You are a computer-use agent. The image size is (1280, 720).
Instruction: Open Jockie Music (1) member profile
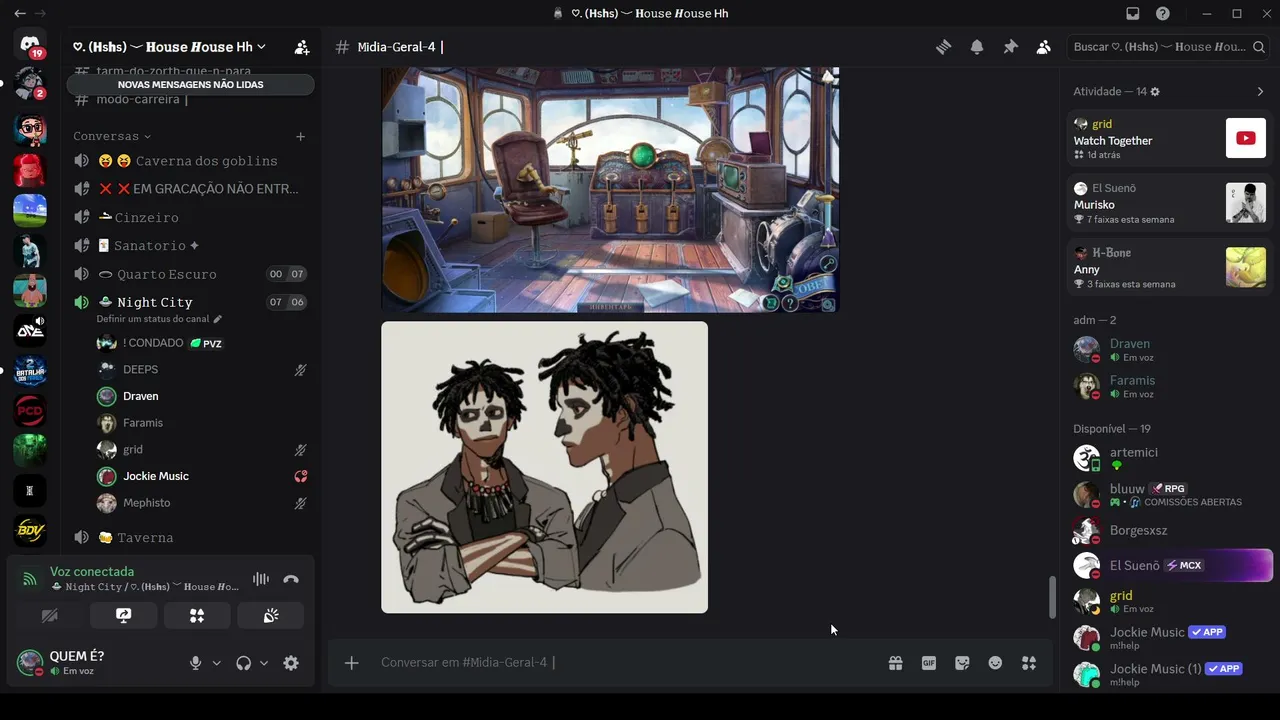(1168, 675)
